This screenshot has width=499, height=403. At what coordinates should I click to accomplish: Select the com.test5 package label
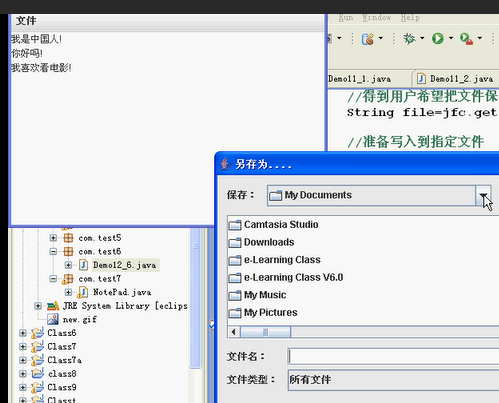[x=100, y=238]
